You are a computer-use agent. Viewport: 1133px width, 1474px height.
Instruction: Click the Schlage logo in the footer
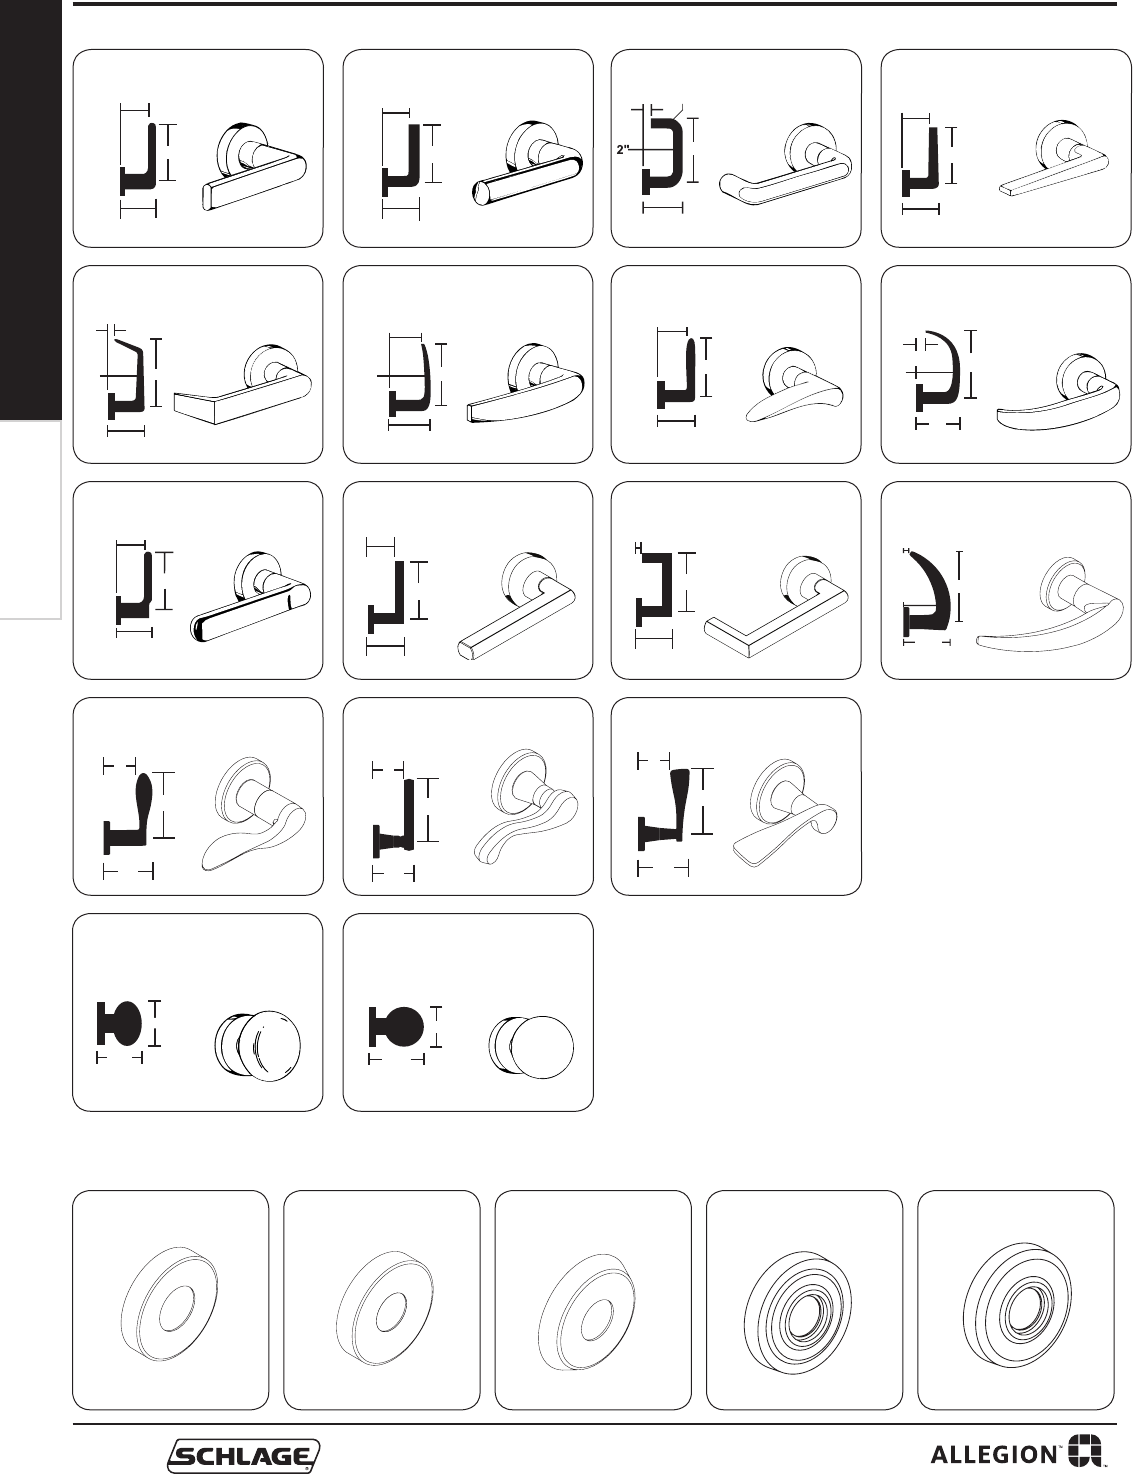tap(244, 1455)
